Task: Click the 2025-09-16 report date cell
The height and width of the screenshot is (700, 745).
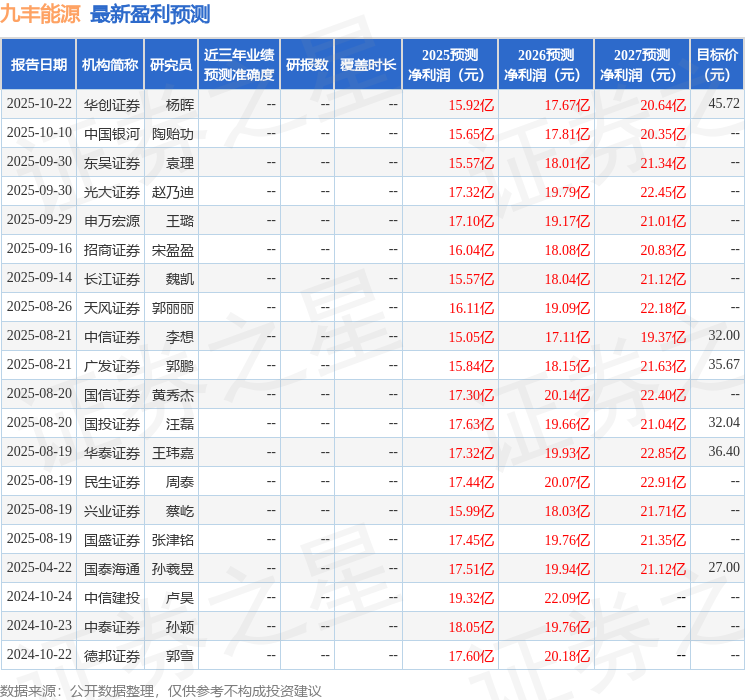Action: (39, 249)
